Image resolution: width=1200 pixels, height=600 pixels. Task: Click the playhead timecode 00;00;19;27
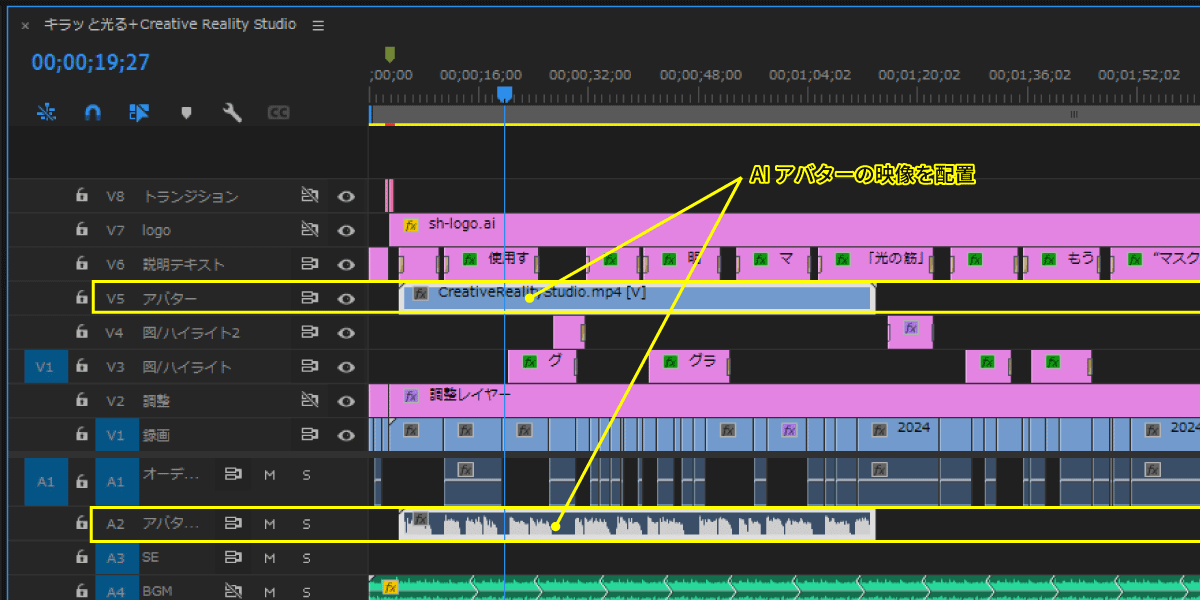click(x=90, y=63)
